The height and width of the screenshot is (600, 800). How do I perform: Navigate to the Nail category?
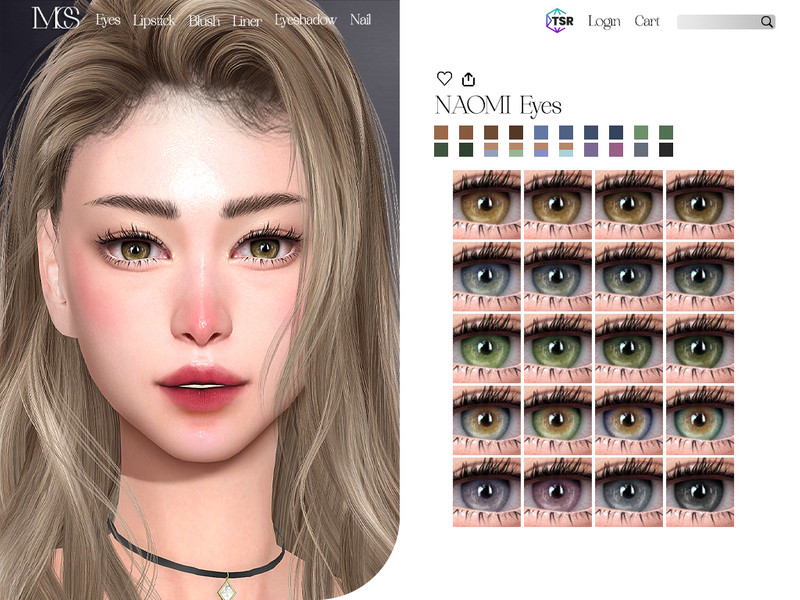click(x=360, y=20)
